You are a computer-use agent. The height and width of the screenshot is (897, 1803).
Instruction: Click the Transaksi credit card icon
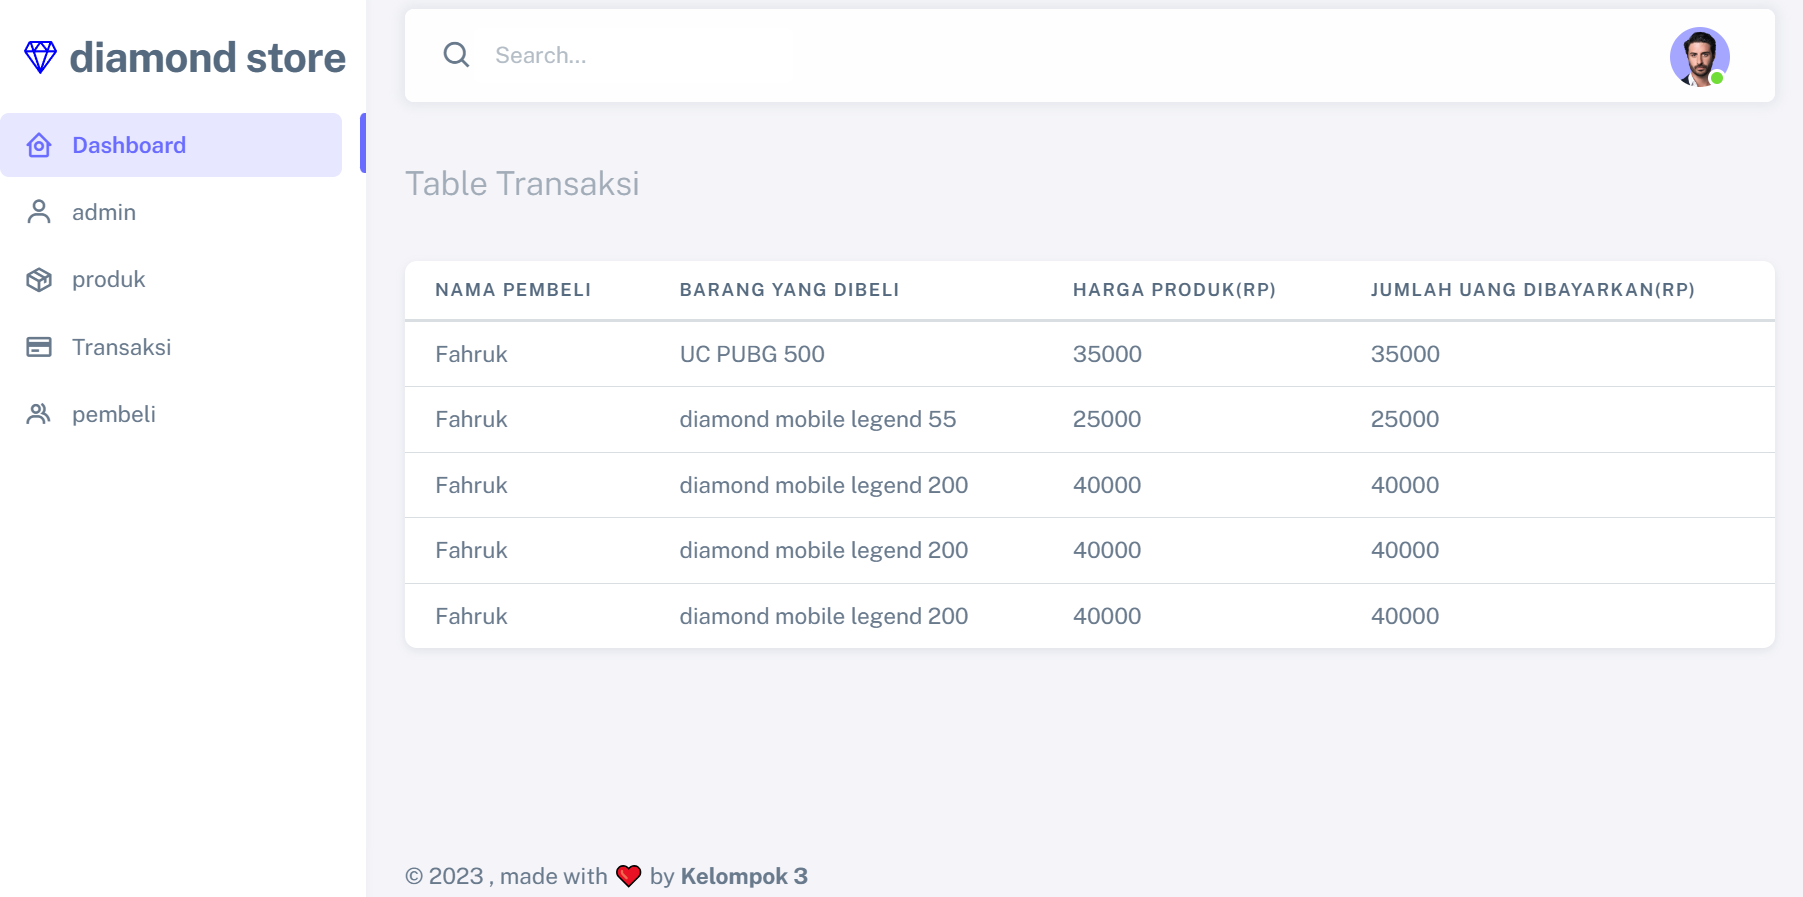pyautogui.click(x=39, y=347)
